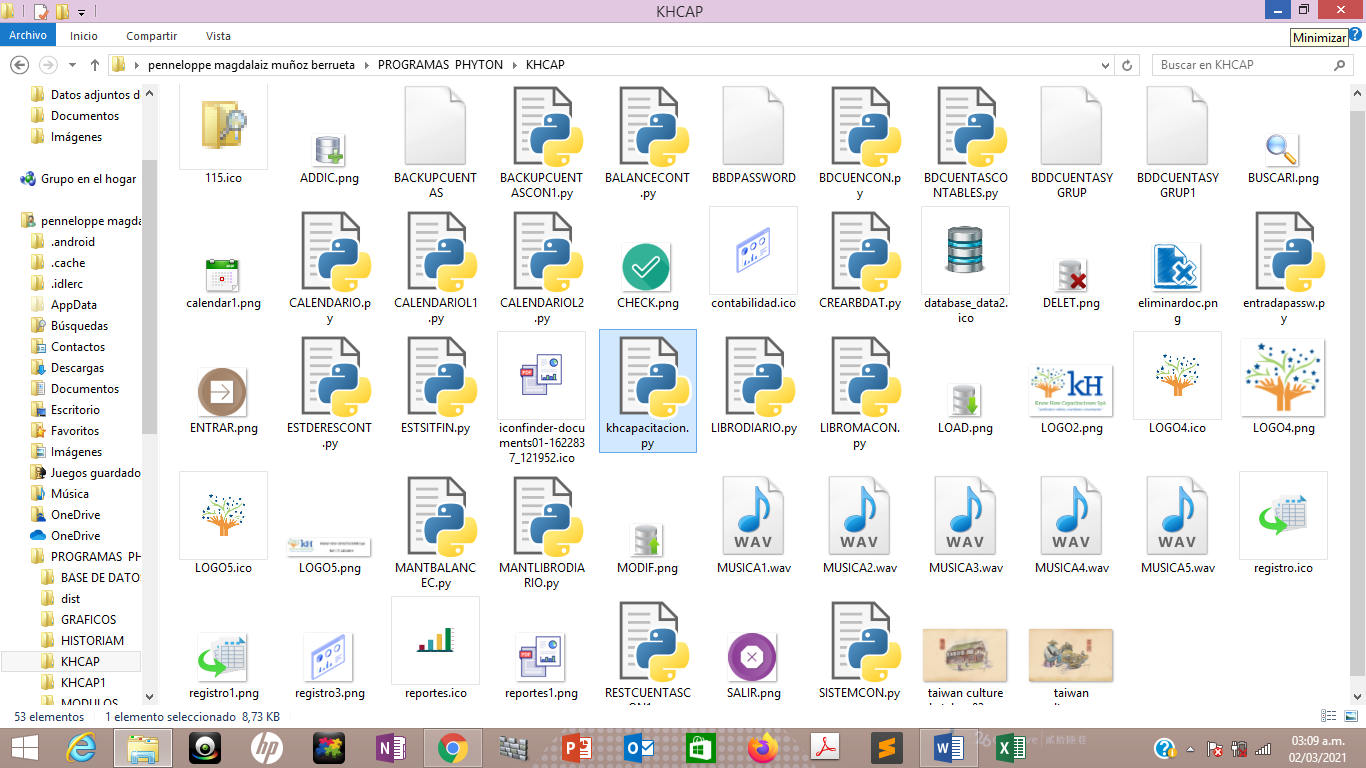Viewport: 1366px width, 768px height.
Task: Open the Inicio ribbon tab
Action: click(84, 36)
